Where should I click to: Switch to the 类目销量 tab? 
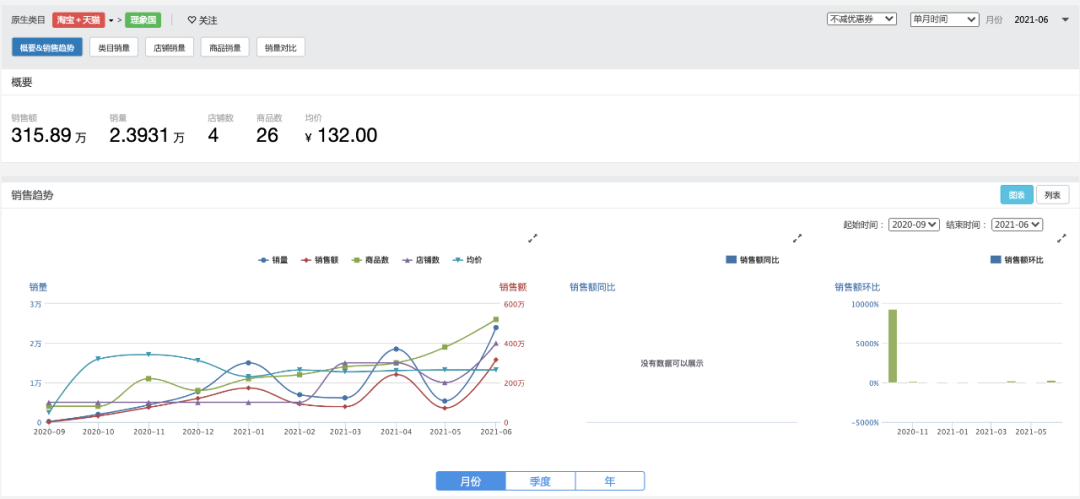click(x=114, y=48)
